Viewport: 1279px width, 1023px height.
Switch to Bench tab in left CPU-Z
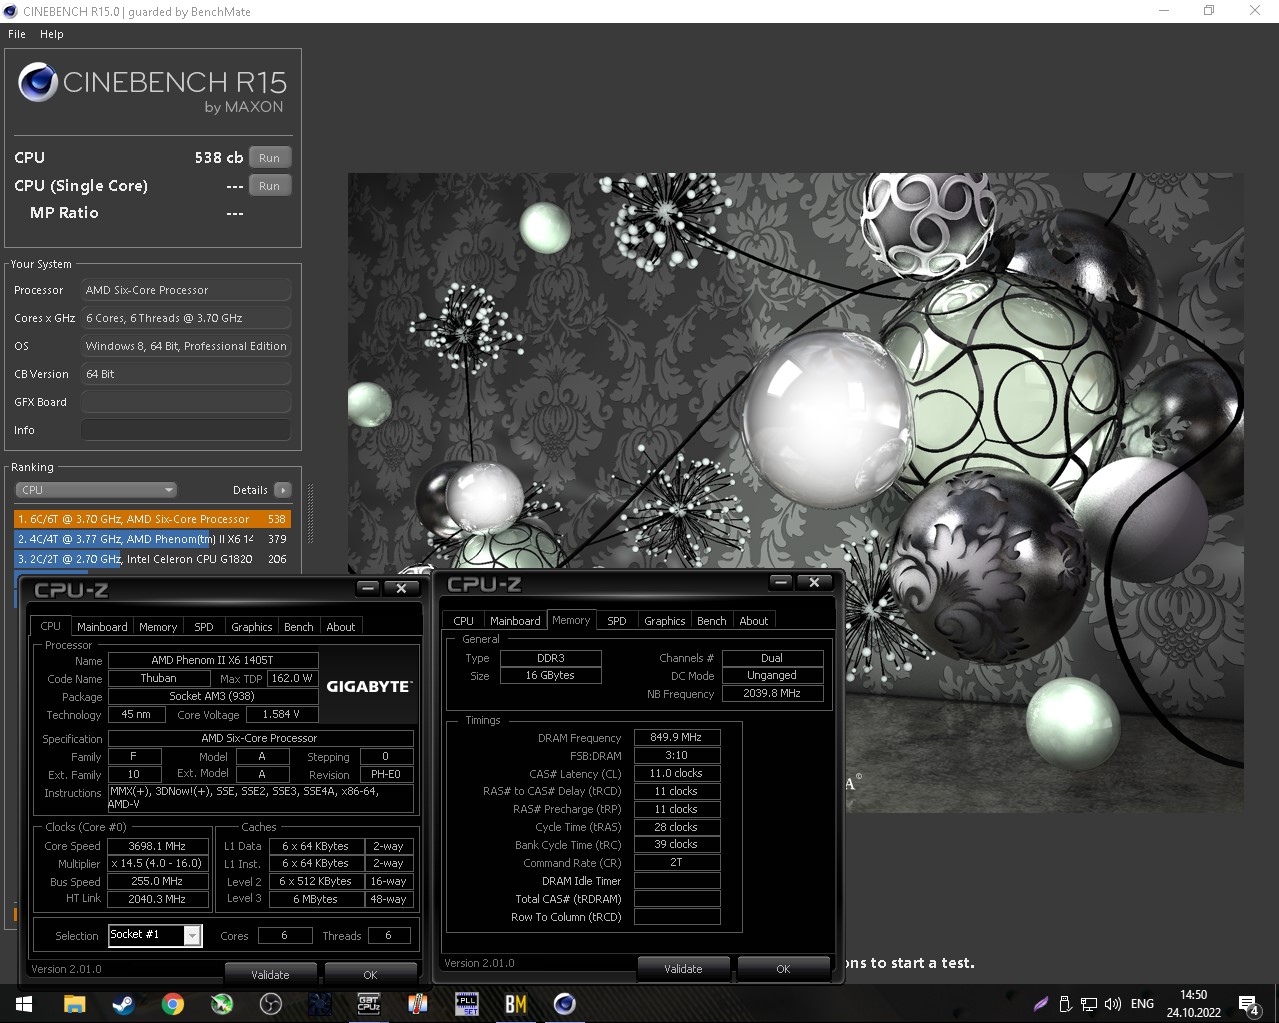coord(299,627)
